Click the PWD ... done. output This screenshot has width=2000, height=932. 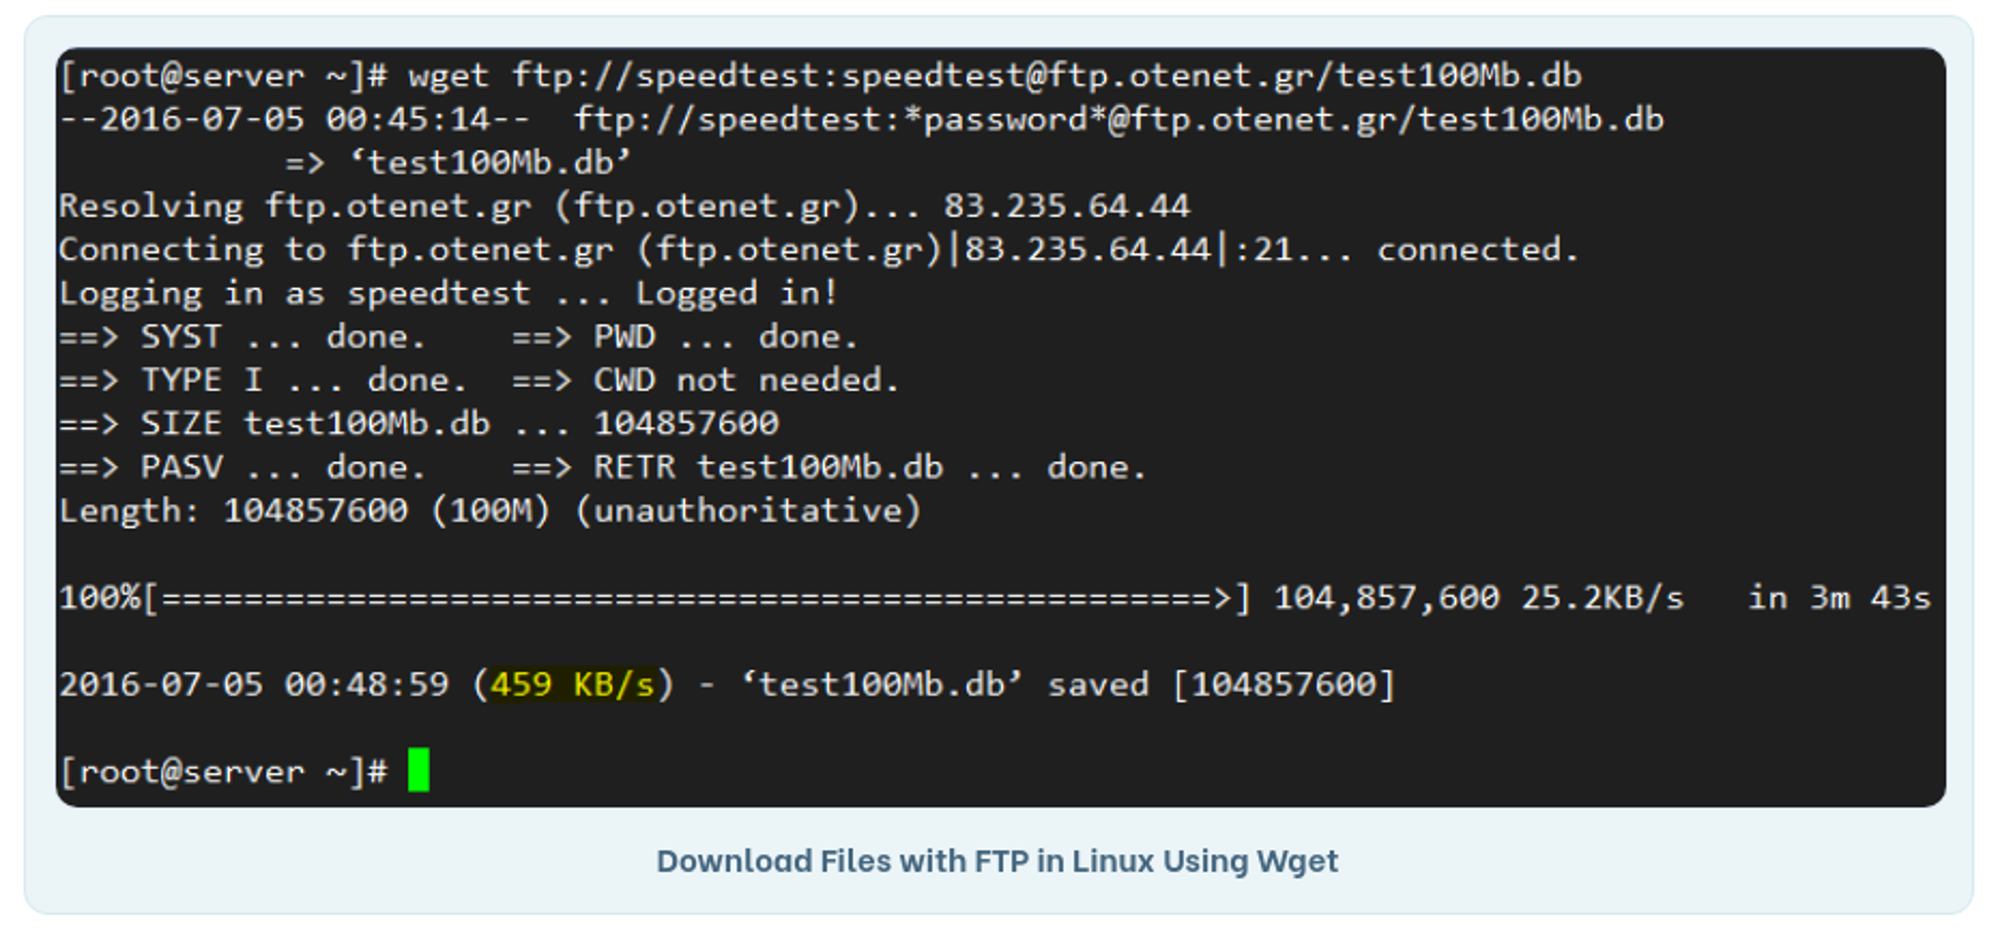726,337
